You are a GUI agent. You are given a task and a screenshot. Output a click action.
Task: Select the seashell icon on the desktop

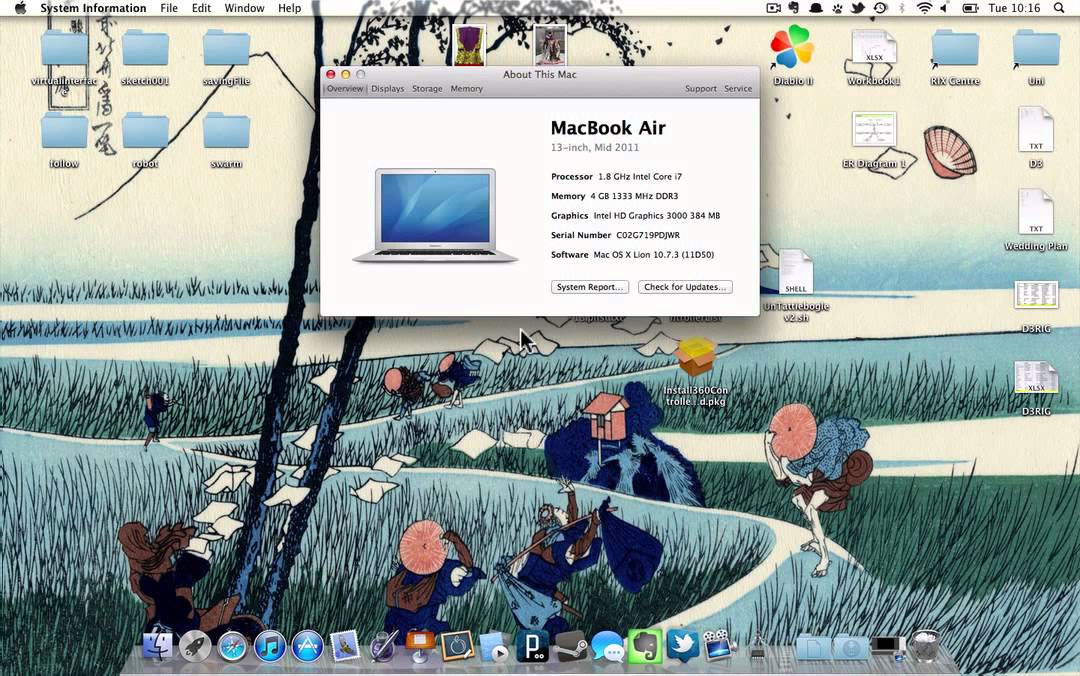949,152
